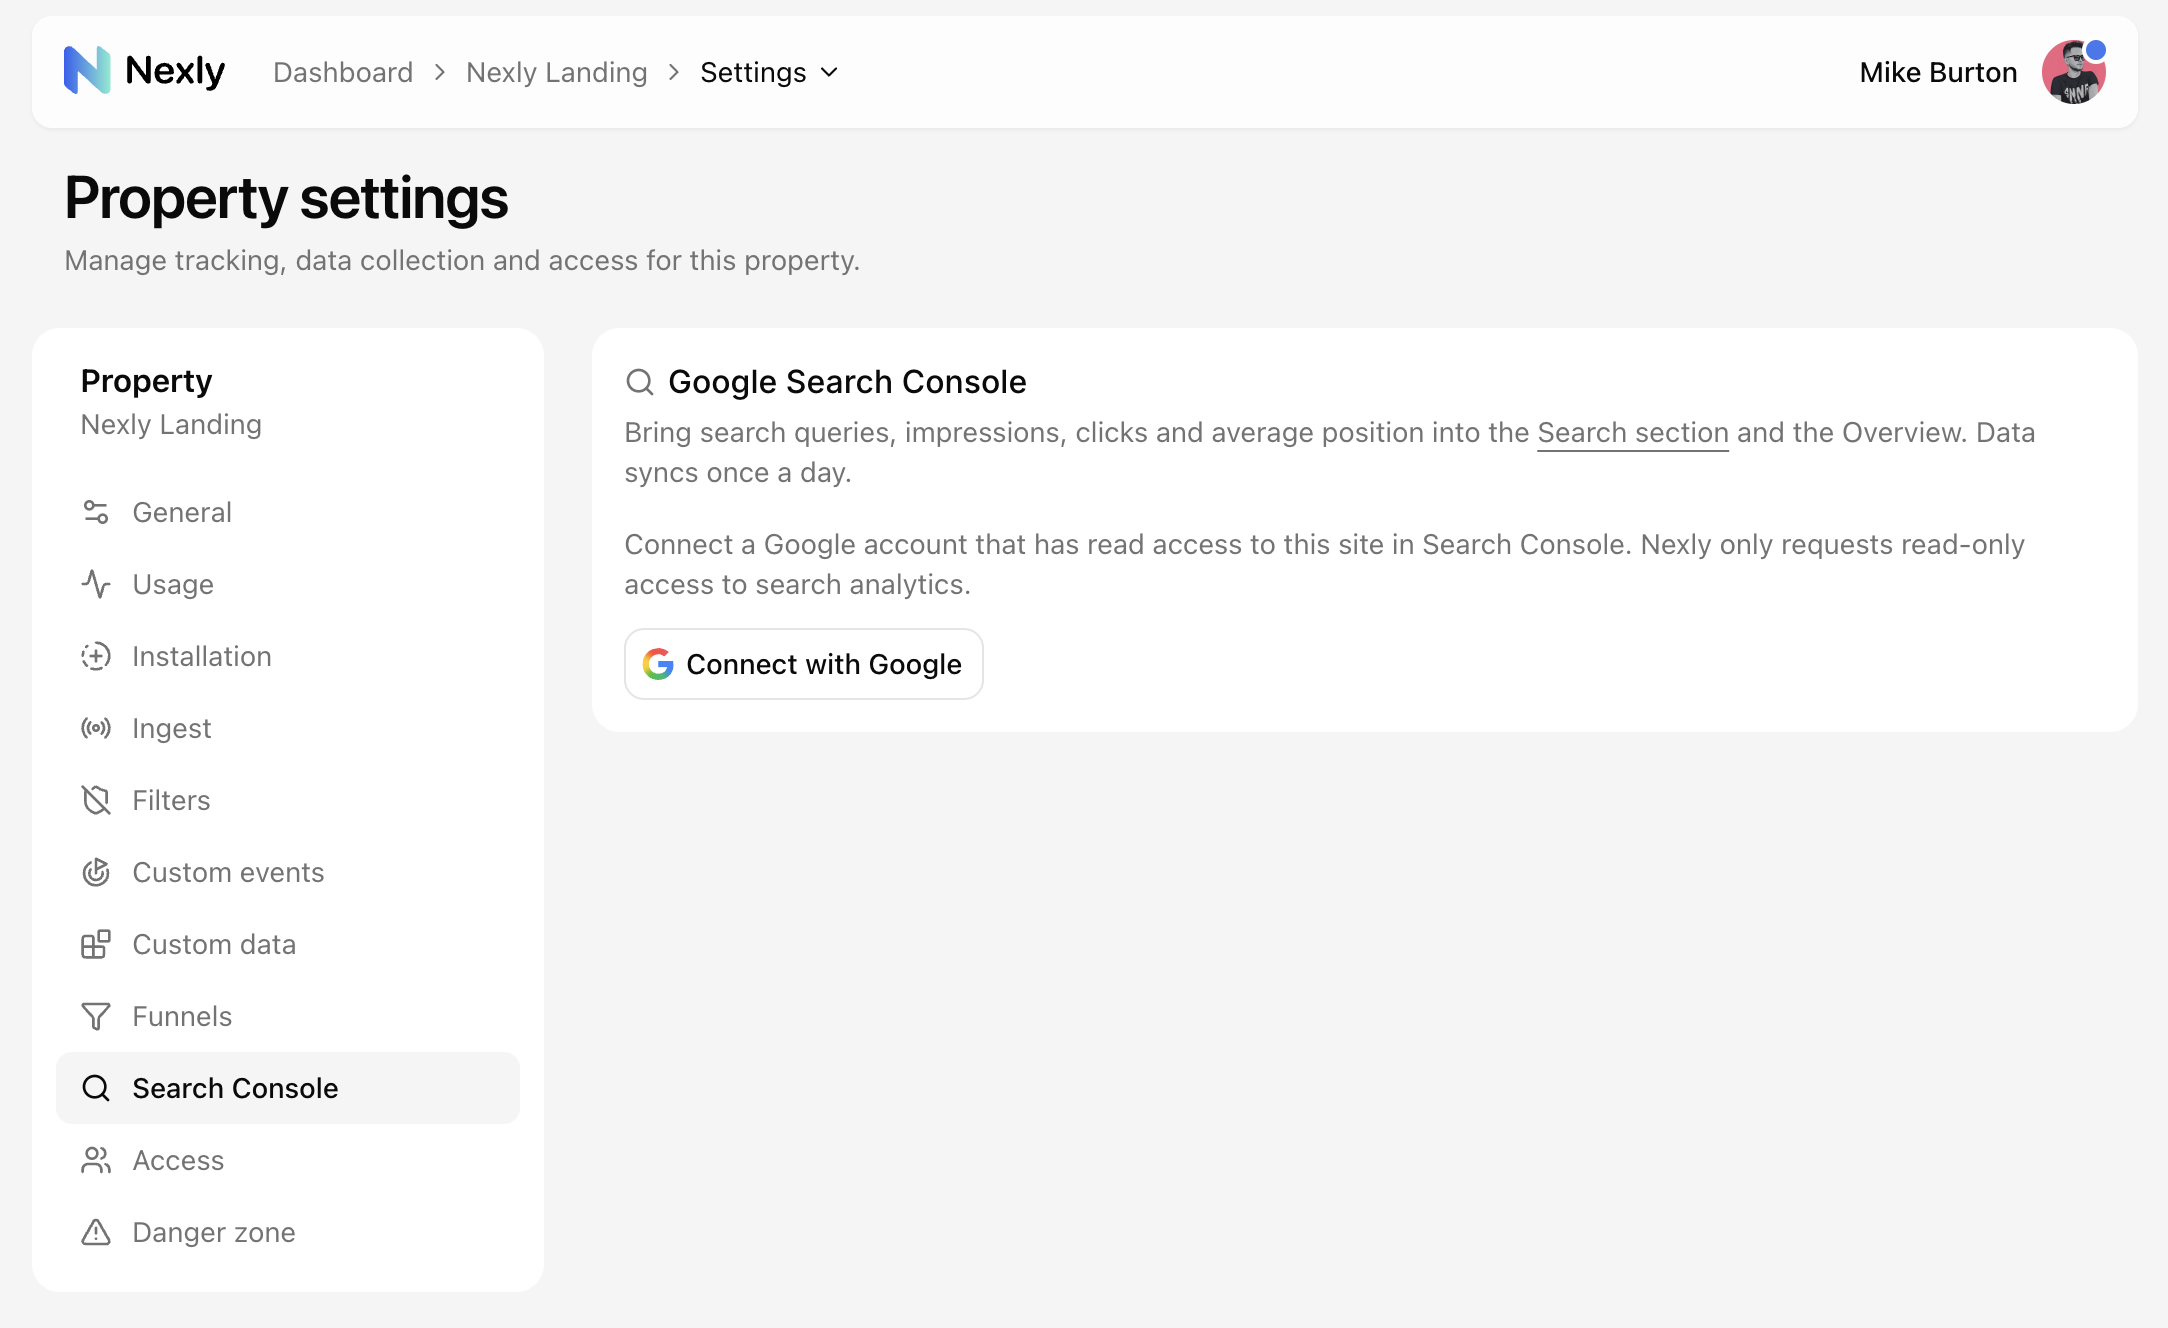
Task: Open the Ingest settings page
Action: tap(288, 728)
